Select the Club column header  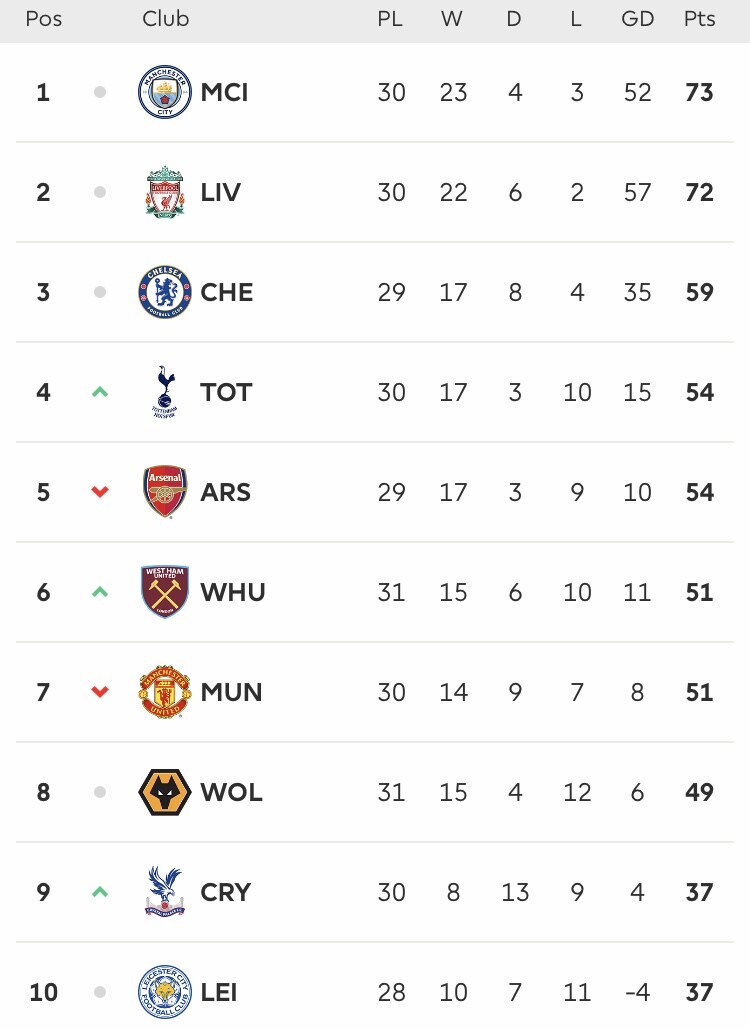coord(165,18)
